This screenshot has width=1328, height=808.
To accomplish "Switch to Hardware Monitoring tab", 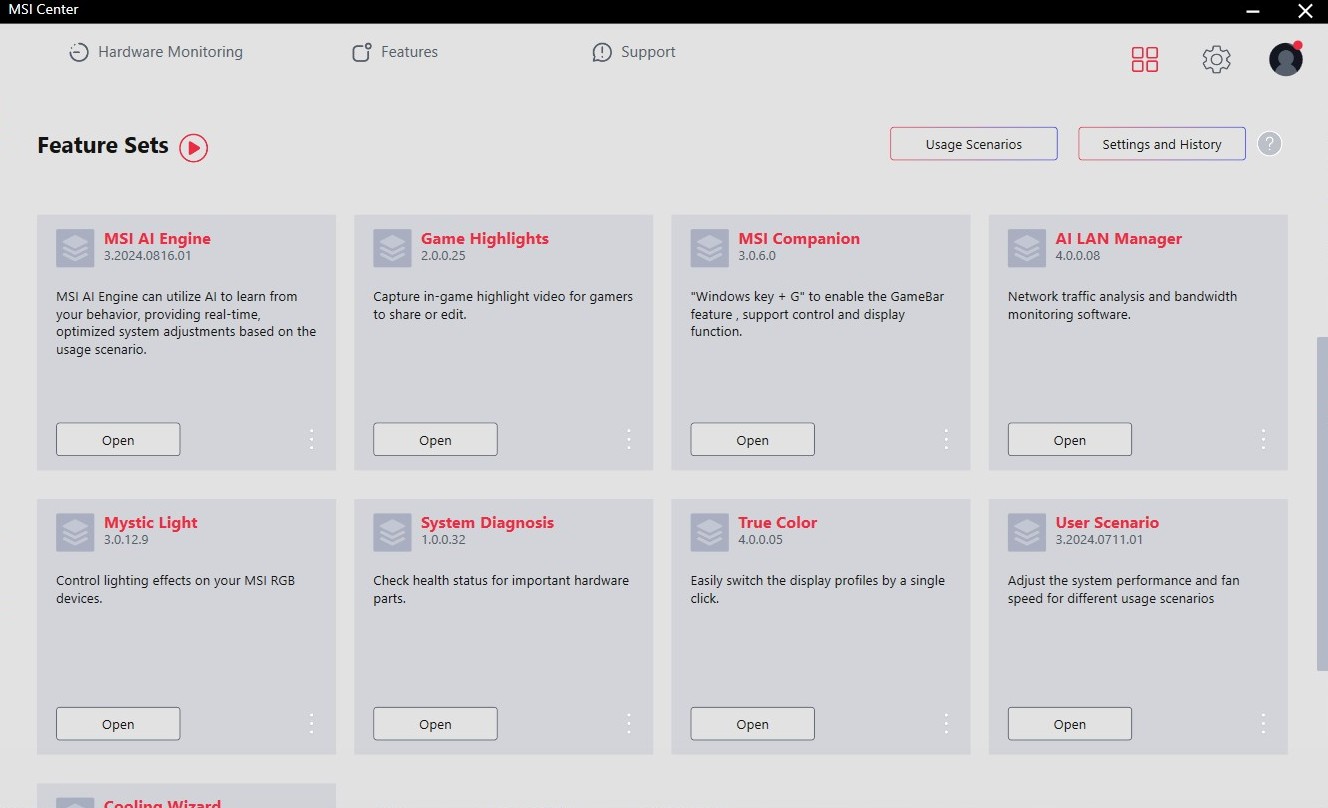I will tap(155, 52).
